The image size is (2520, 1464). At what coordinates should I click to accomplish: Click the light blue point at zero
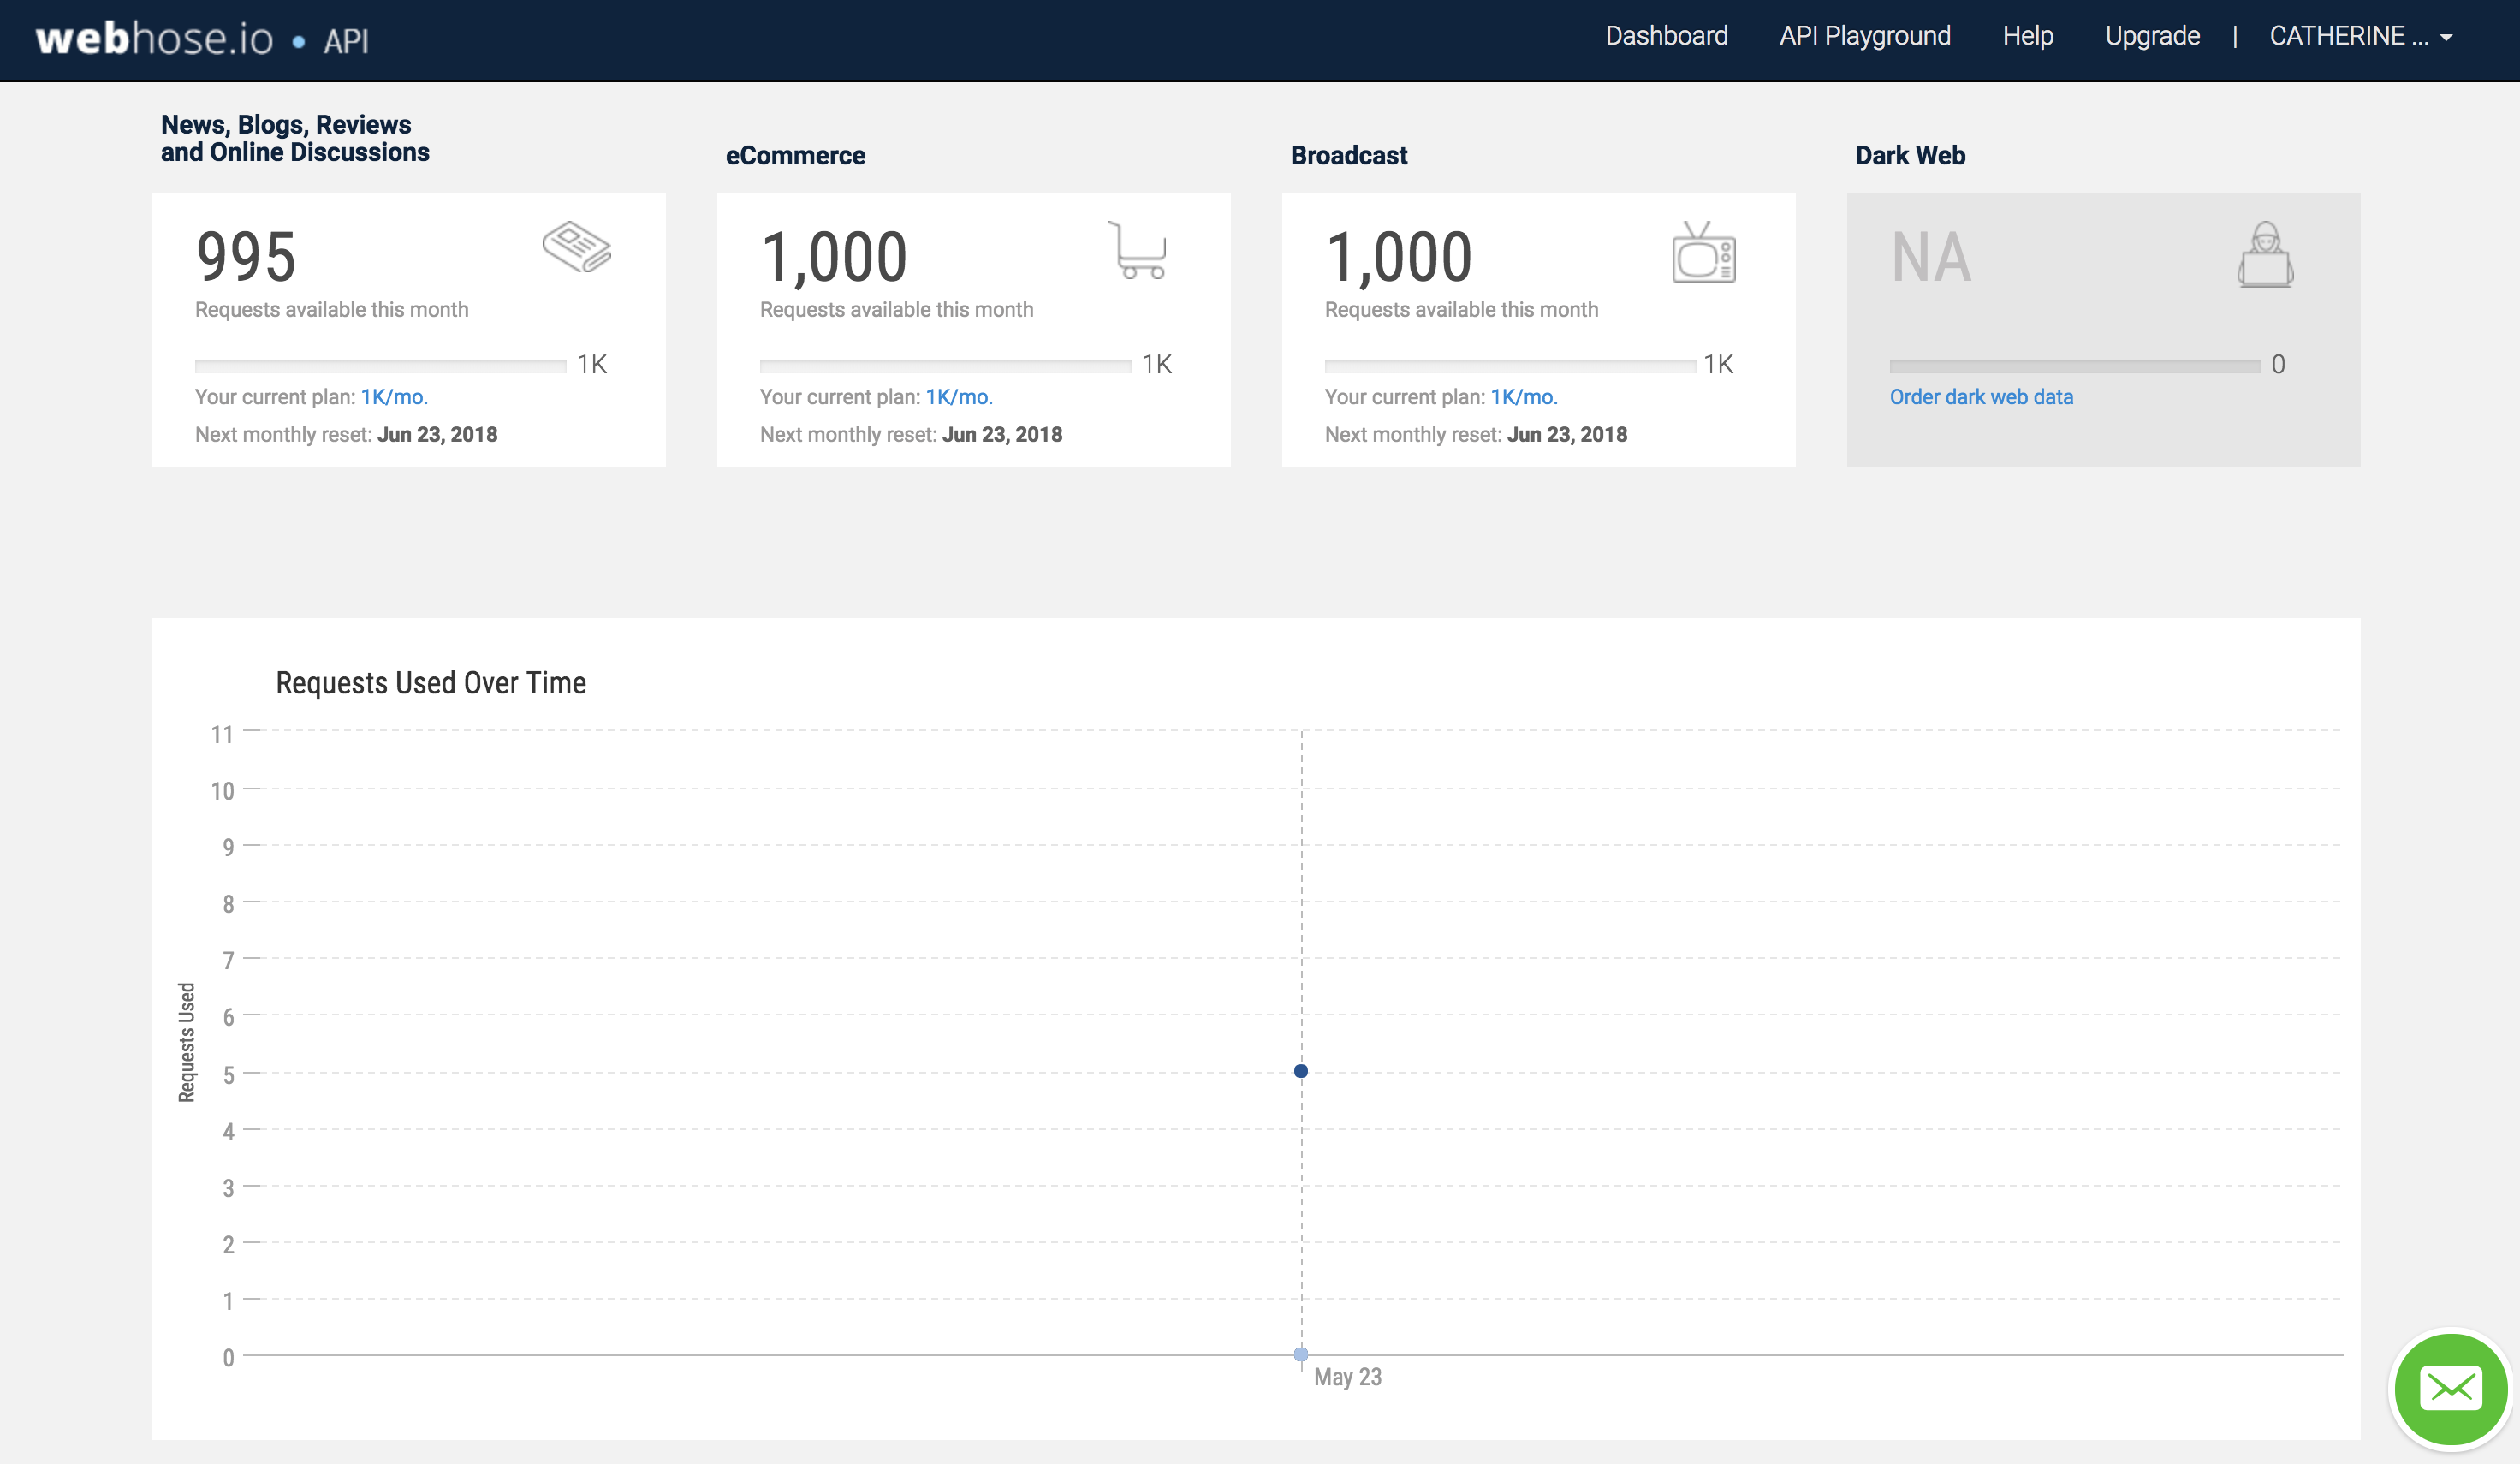(1300, 1354)
